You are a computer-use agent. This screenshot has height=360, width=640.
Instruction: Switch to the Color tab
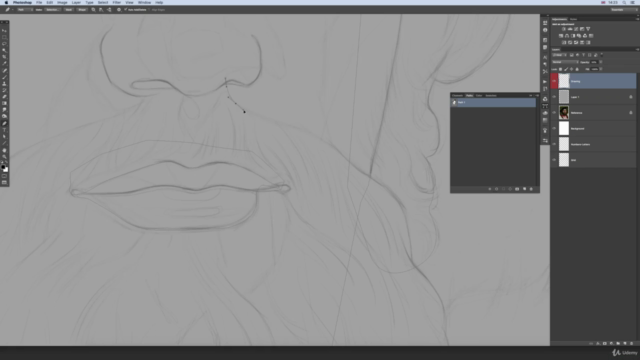[479, 96]
